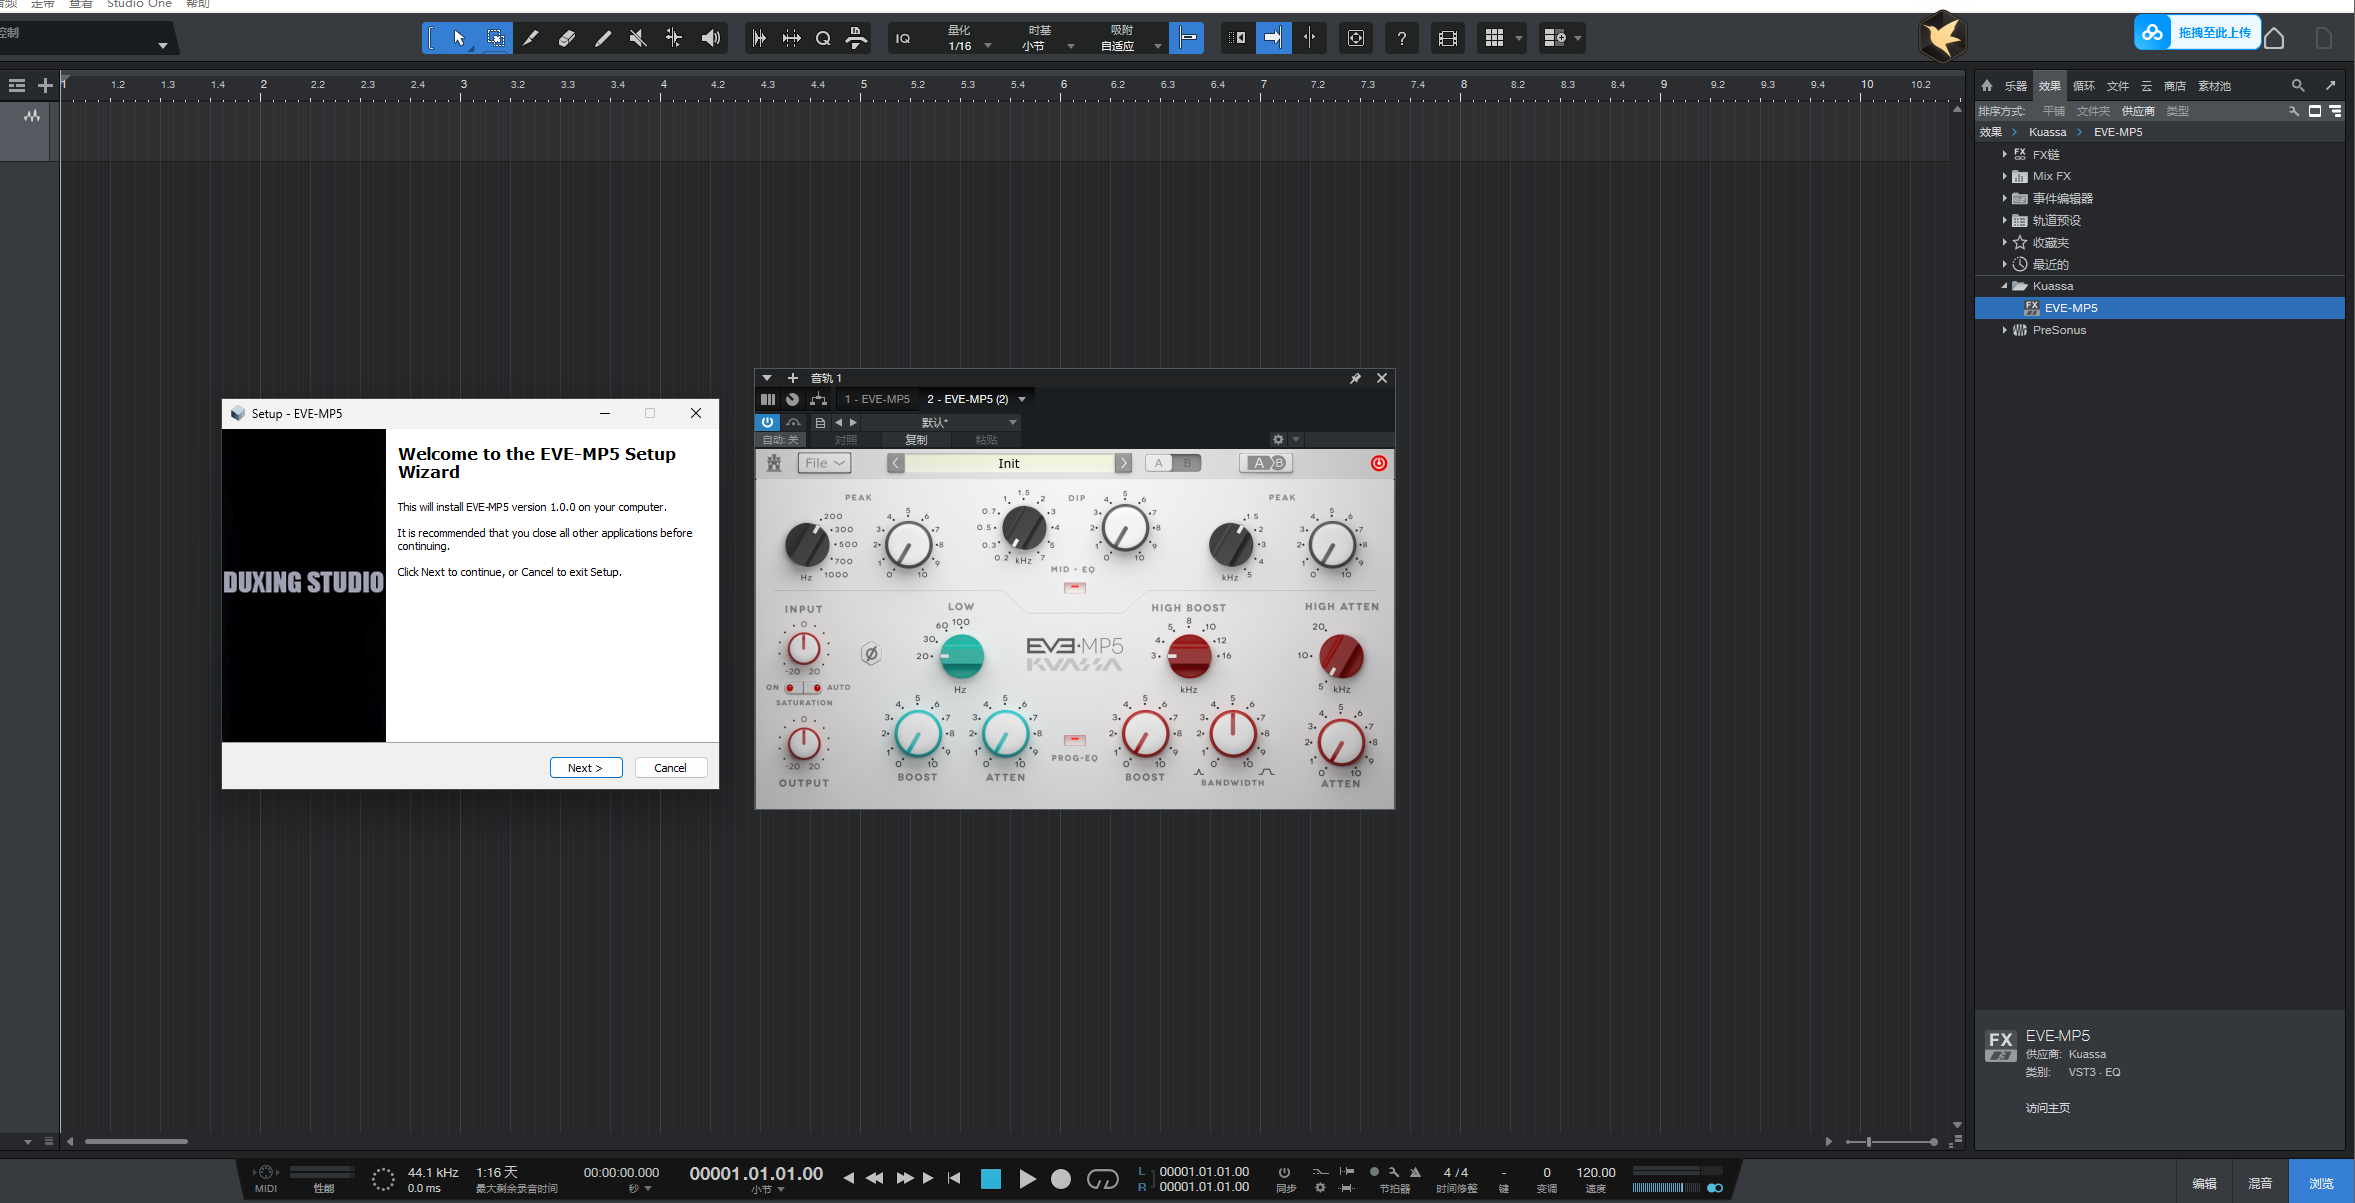Open the Kuassa castle logo menu

click(x=774, y=463)
